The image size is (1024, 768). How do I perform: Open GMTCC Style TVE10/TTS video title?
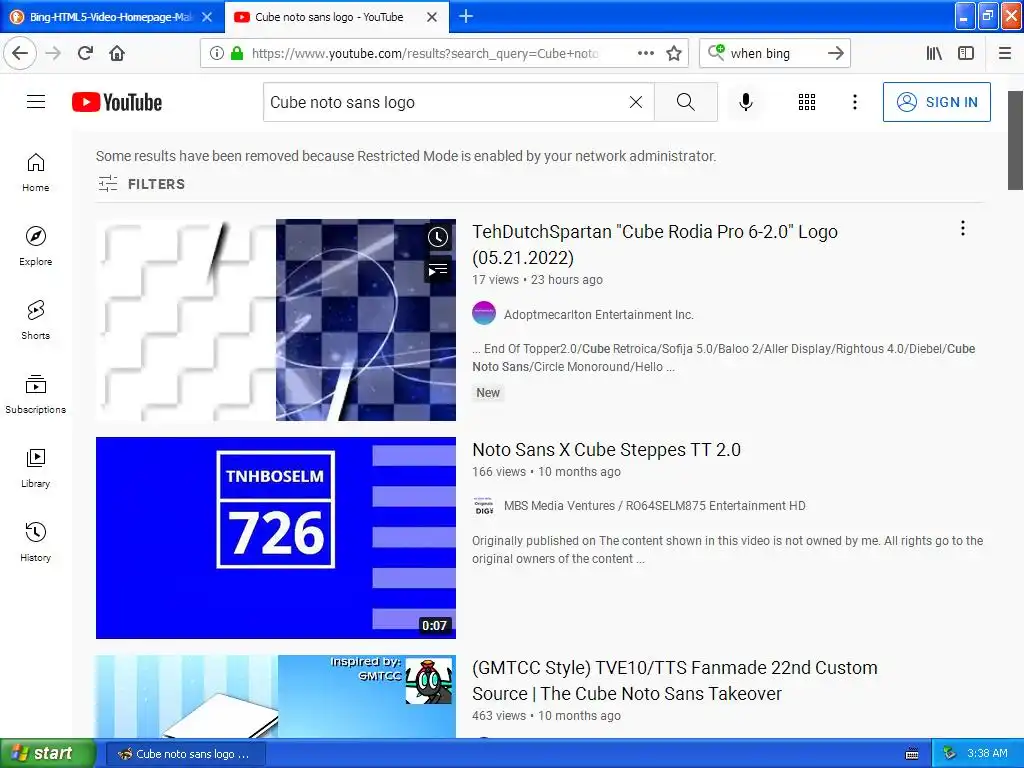(675, 680)
